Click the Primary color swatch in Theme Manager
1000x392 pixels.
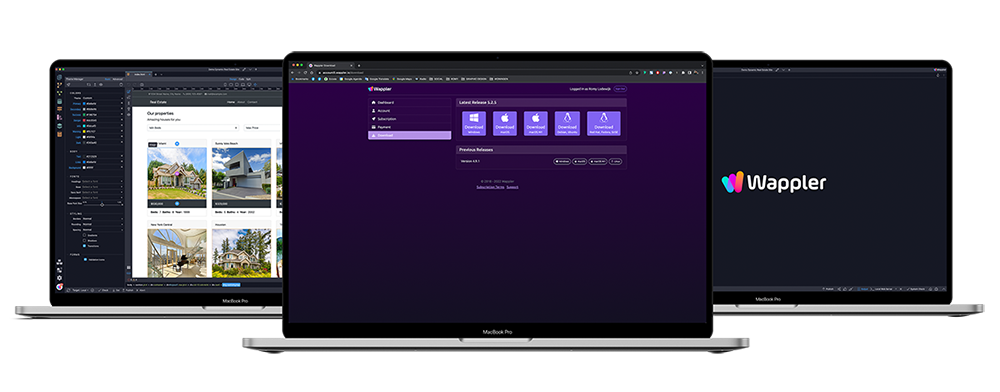tap(85, 103)
